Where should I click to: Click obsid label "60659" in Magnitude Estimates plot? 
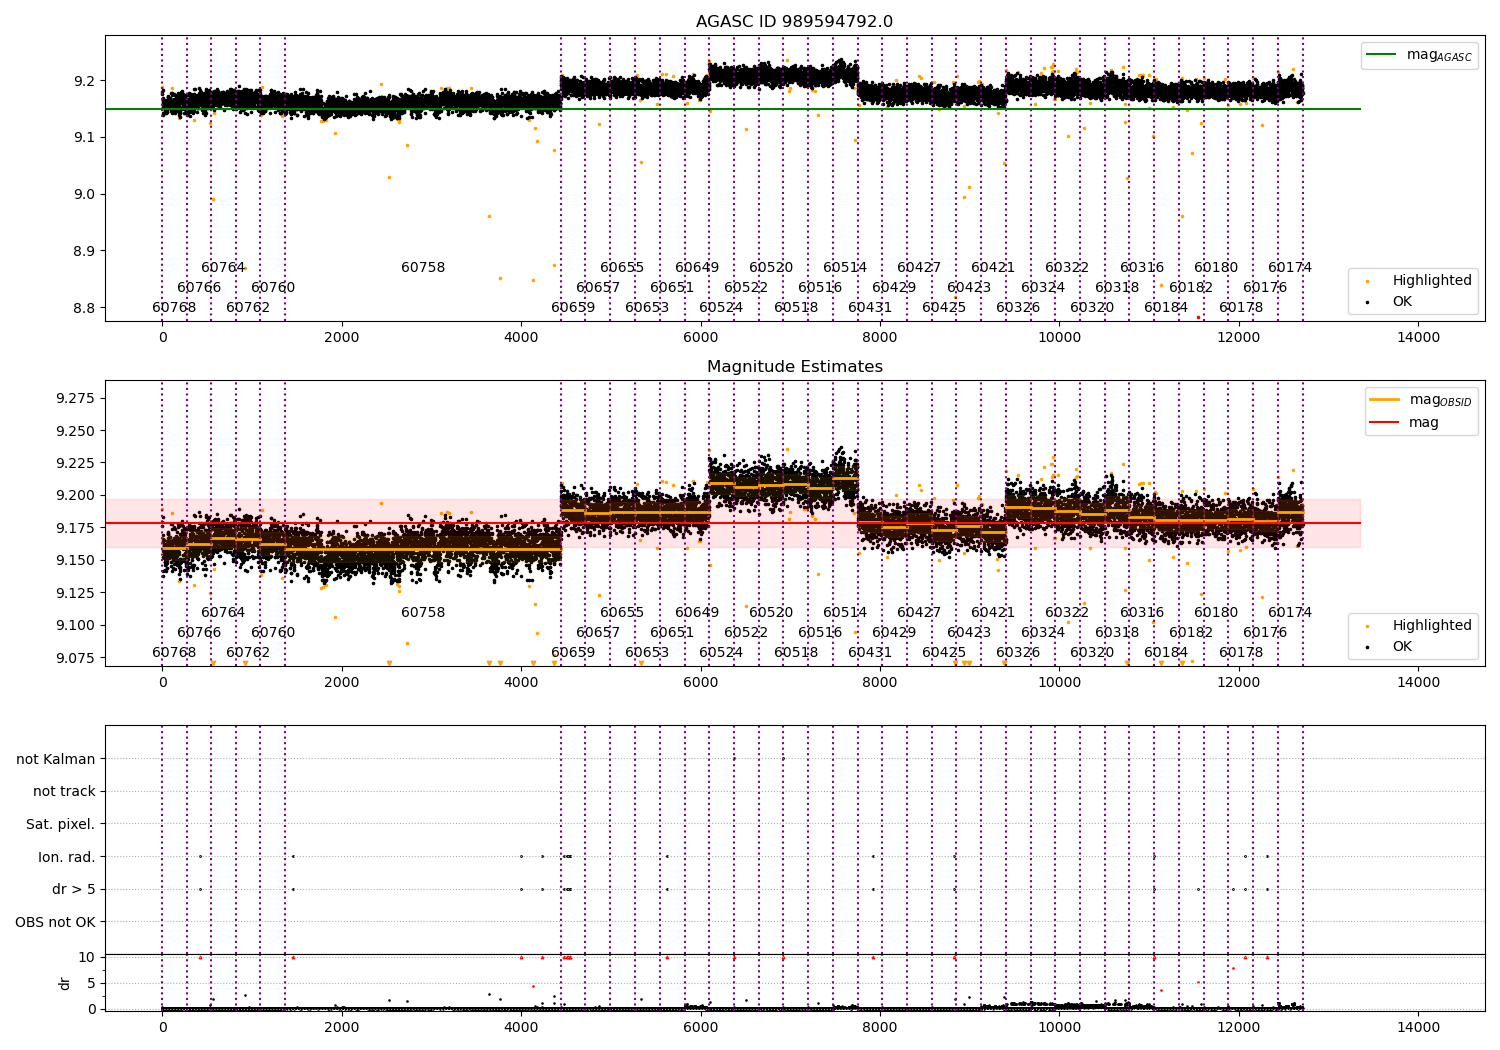573,652
